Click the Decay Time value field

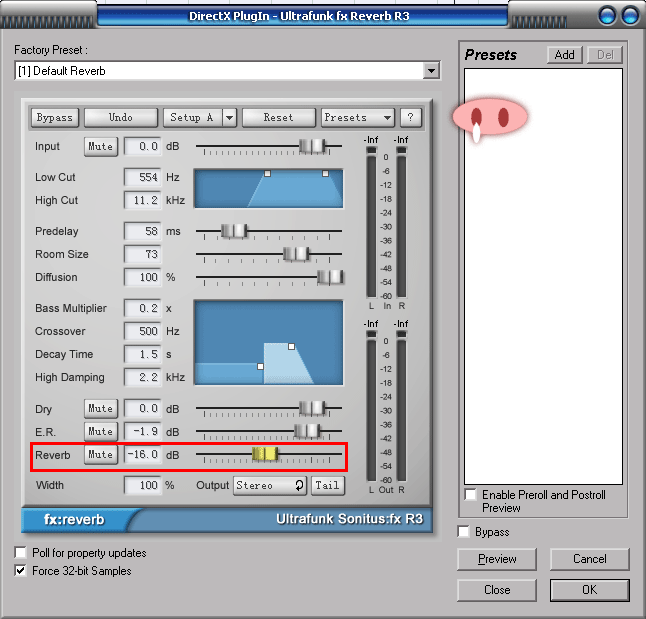143,354
